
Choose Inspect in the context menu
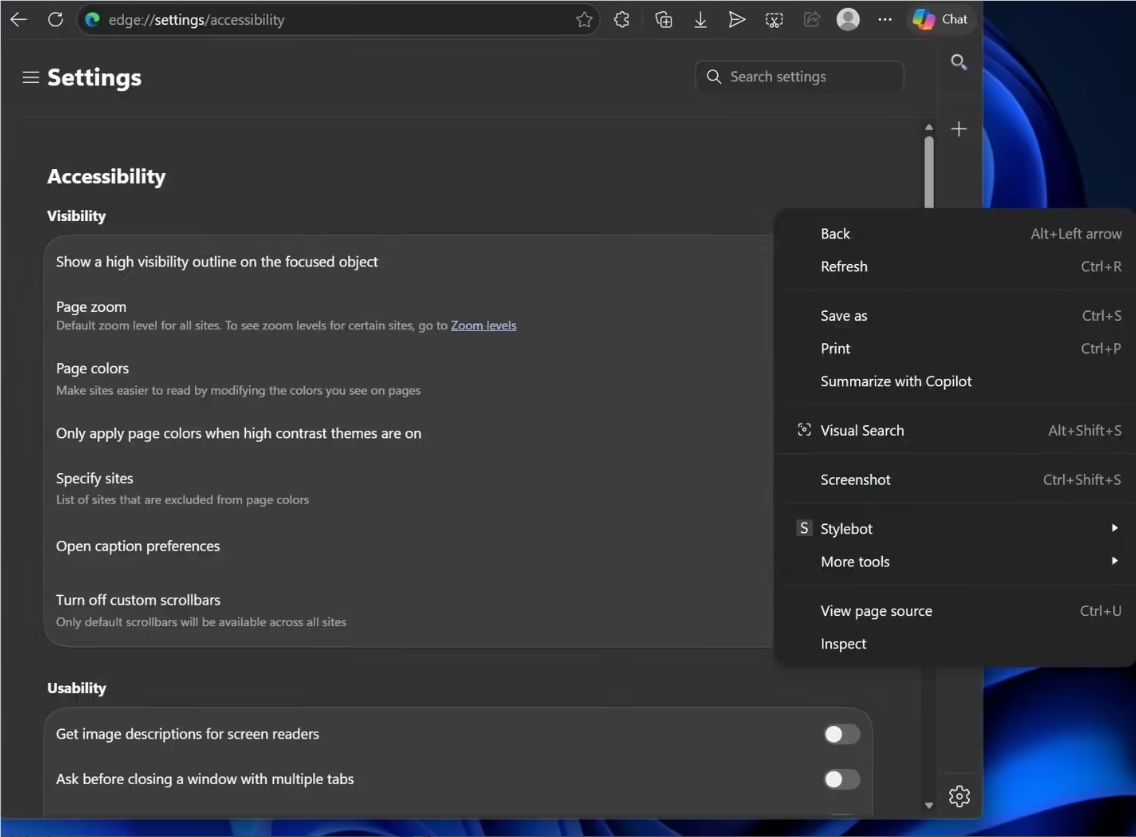click(844, 644)
